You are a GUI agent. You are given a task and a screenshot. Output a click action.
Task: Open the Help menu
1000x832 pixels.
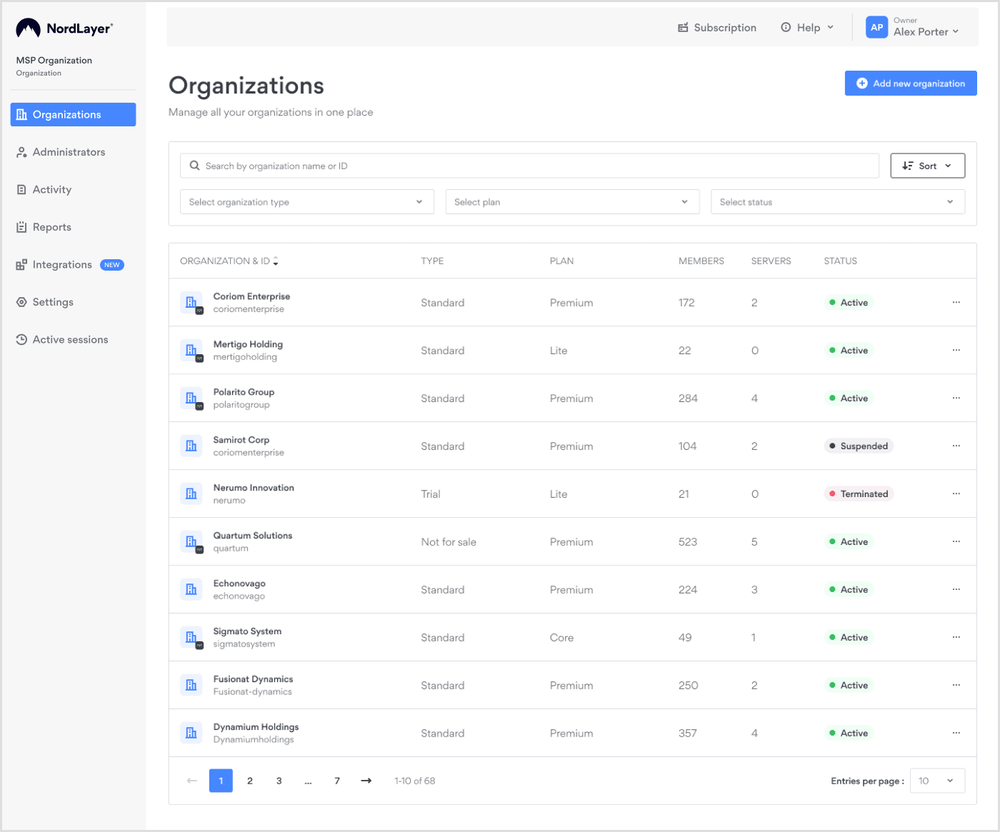(807, 28)
